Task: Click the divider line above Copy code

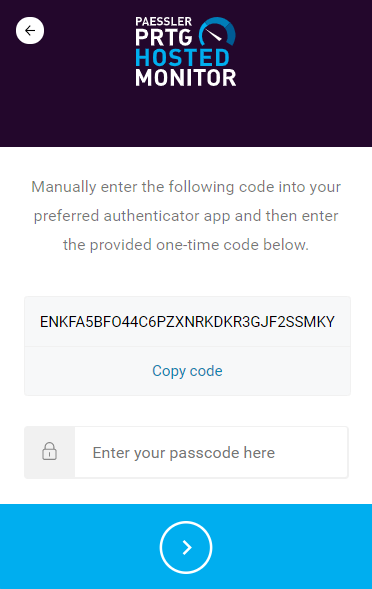Action: coord(187,346)
